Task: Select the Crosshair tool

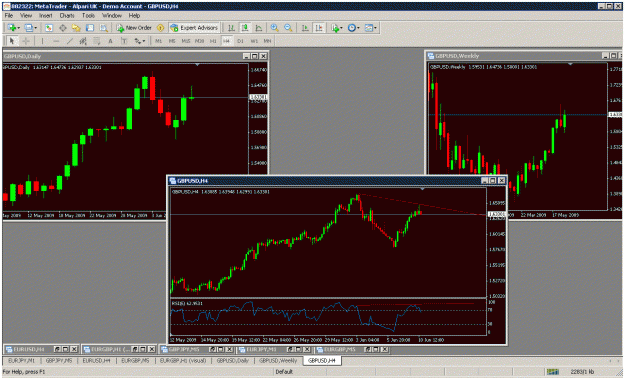Action: coord(26,41)
